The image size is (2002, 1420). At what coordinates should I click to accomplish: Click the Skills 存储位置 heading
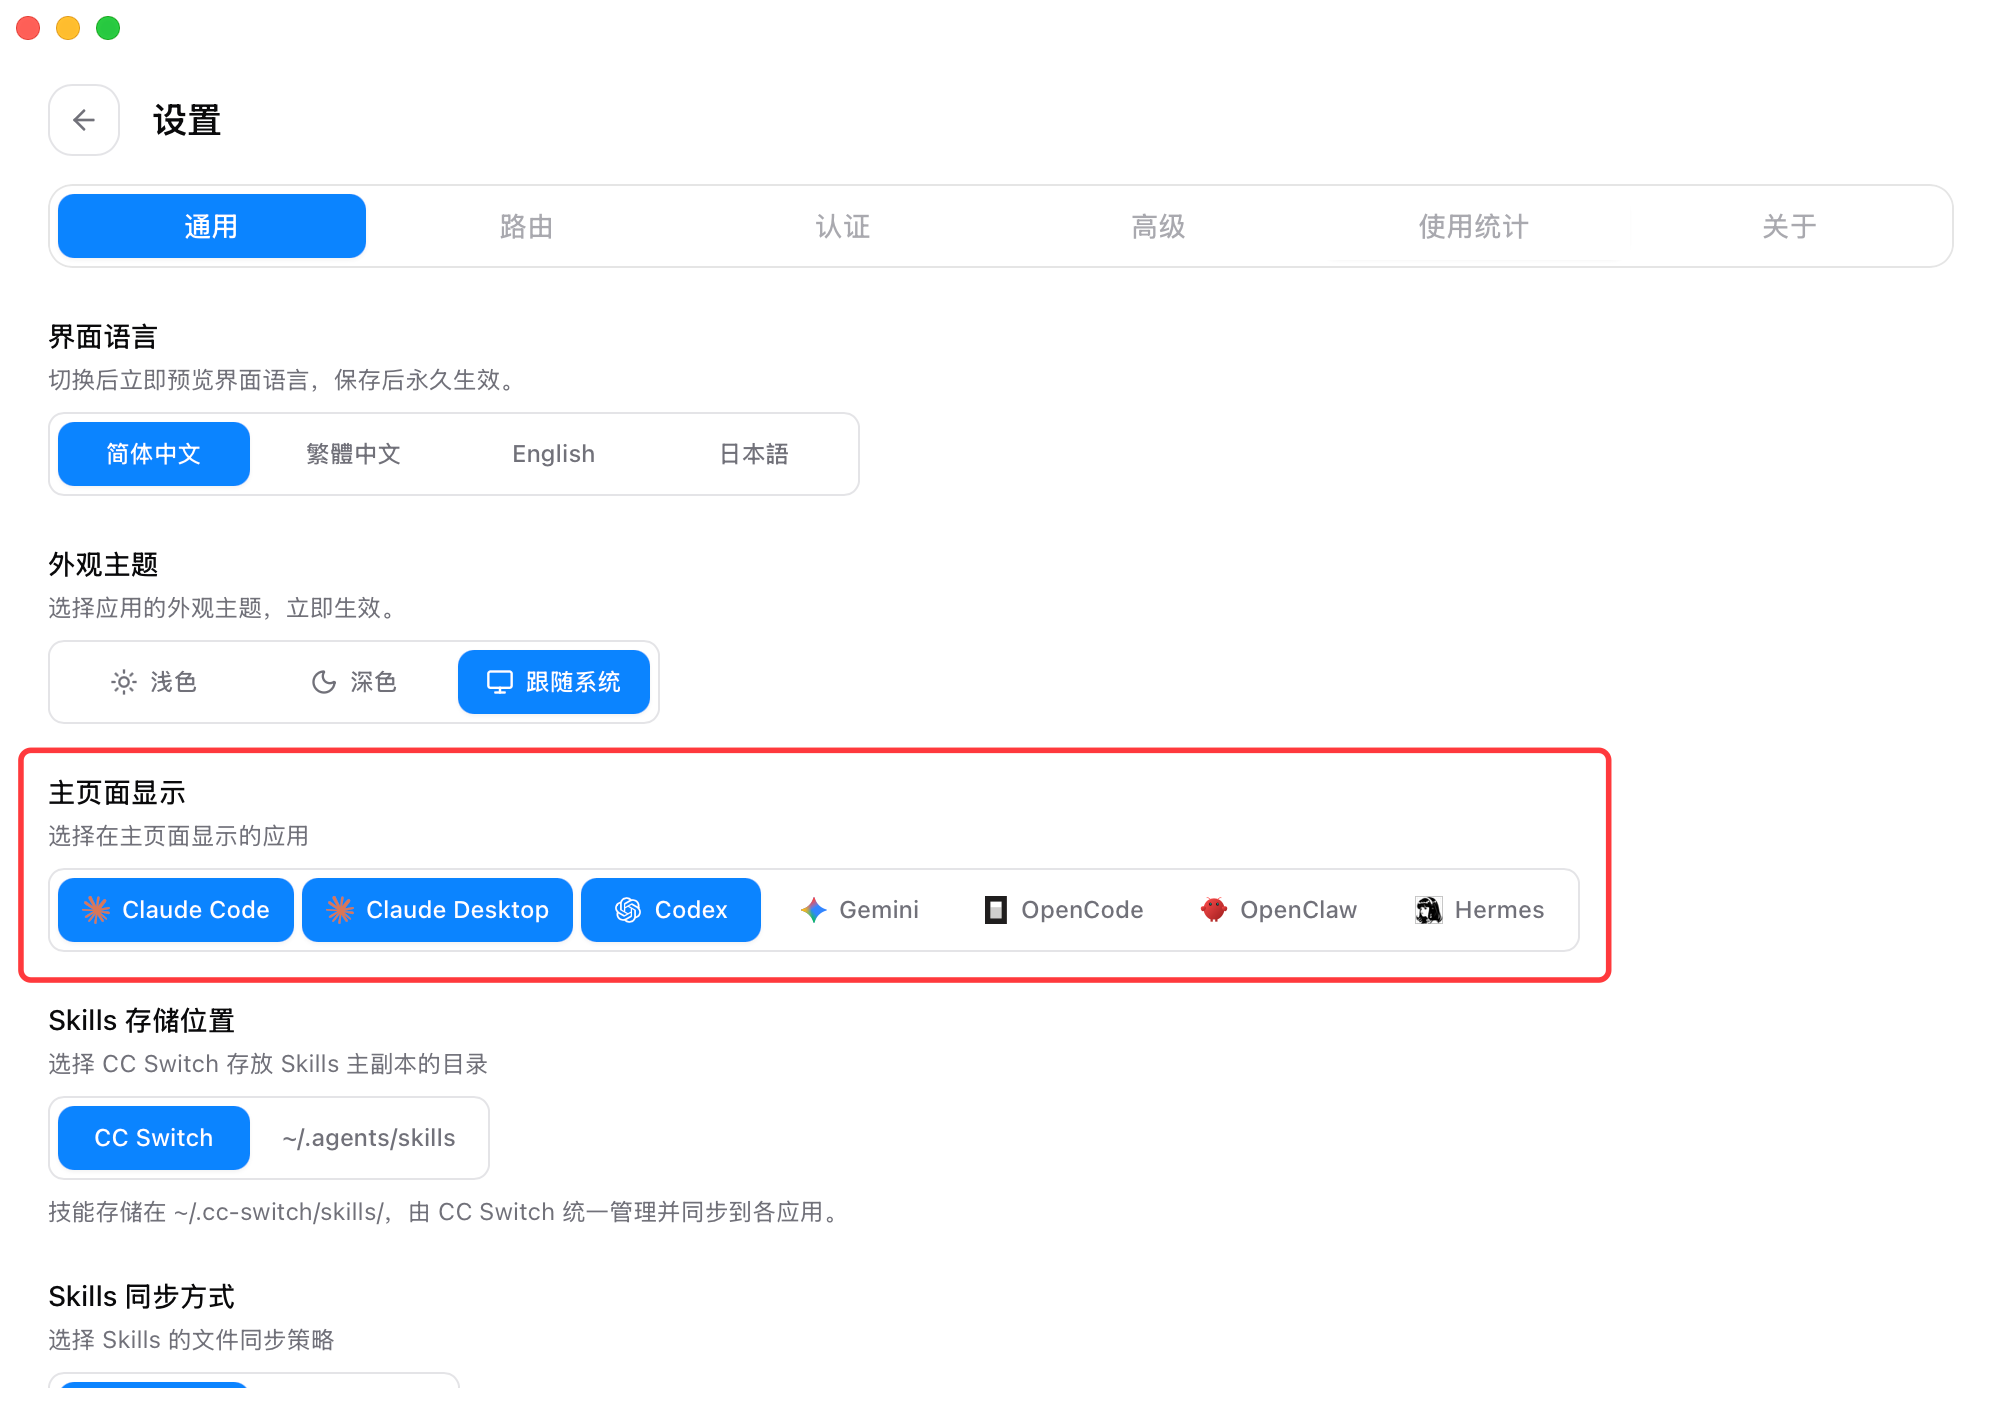click(141, 1021)
